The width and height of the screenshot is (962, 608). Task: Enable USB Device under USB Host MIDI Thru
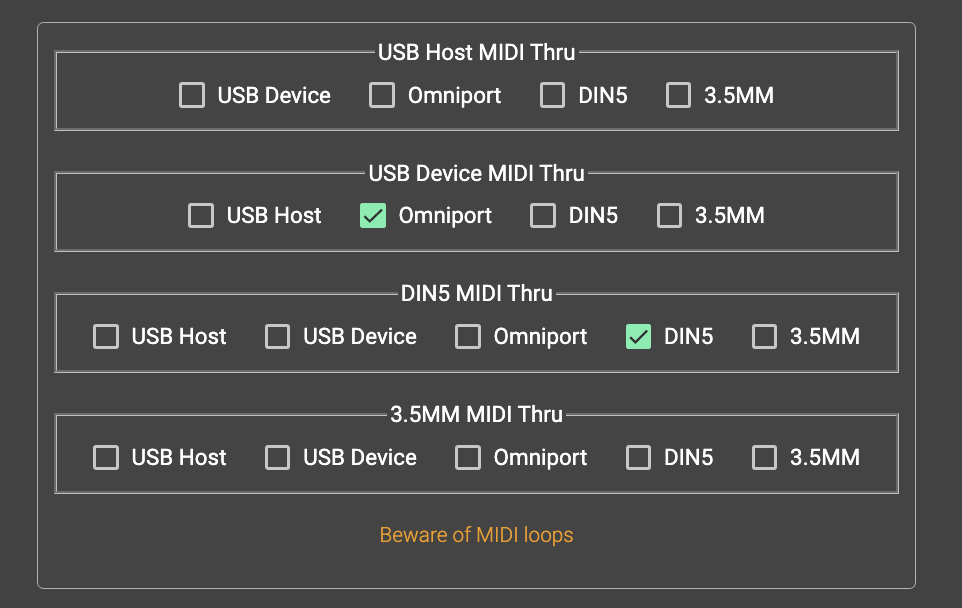tap(192, 96)
